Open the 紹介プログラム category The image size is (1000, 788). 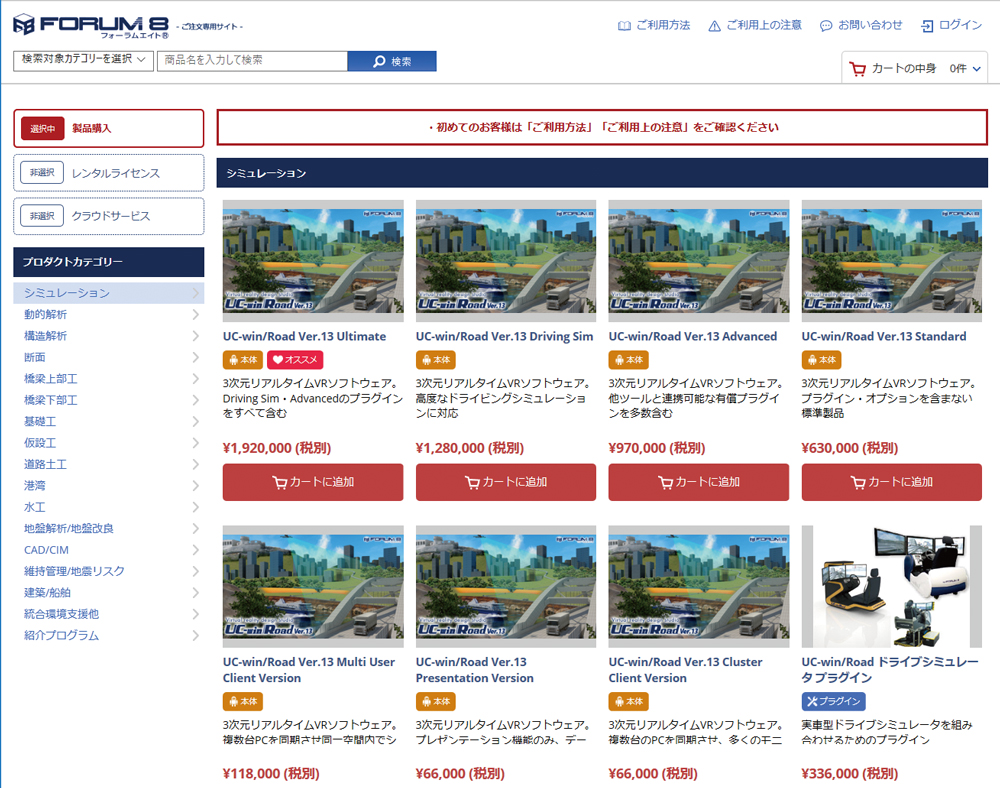coord(108,636)
